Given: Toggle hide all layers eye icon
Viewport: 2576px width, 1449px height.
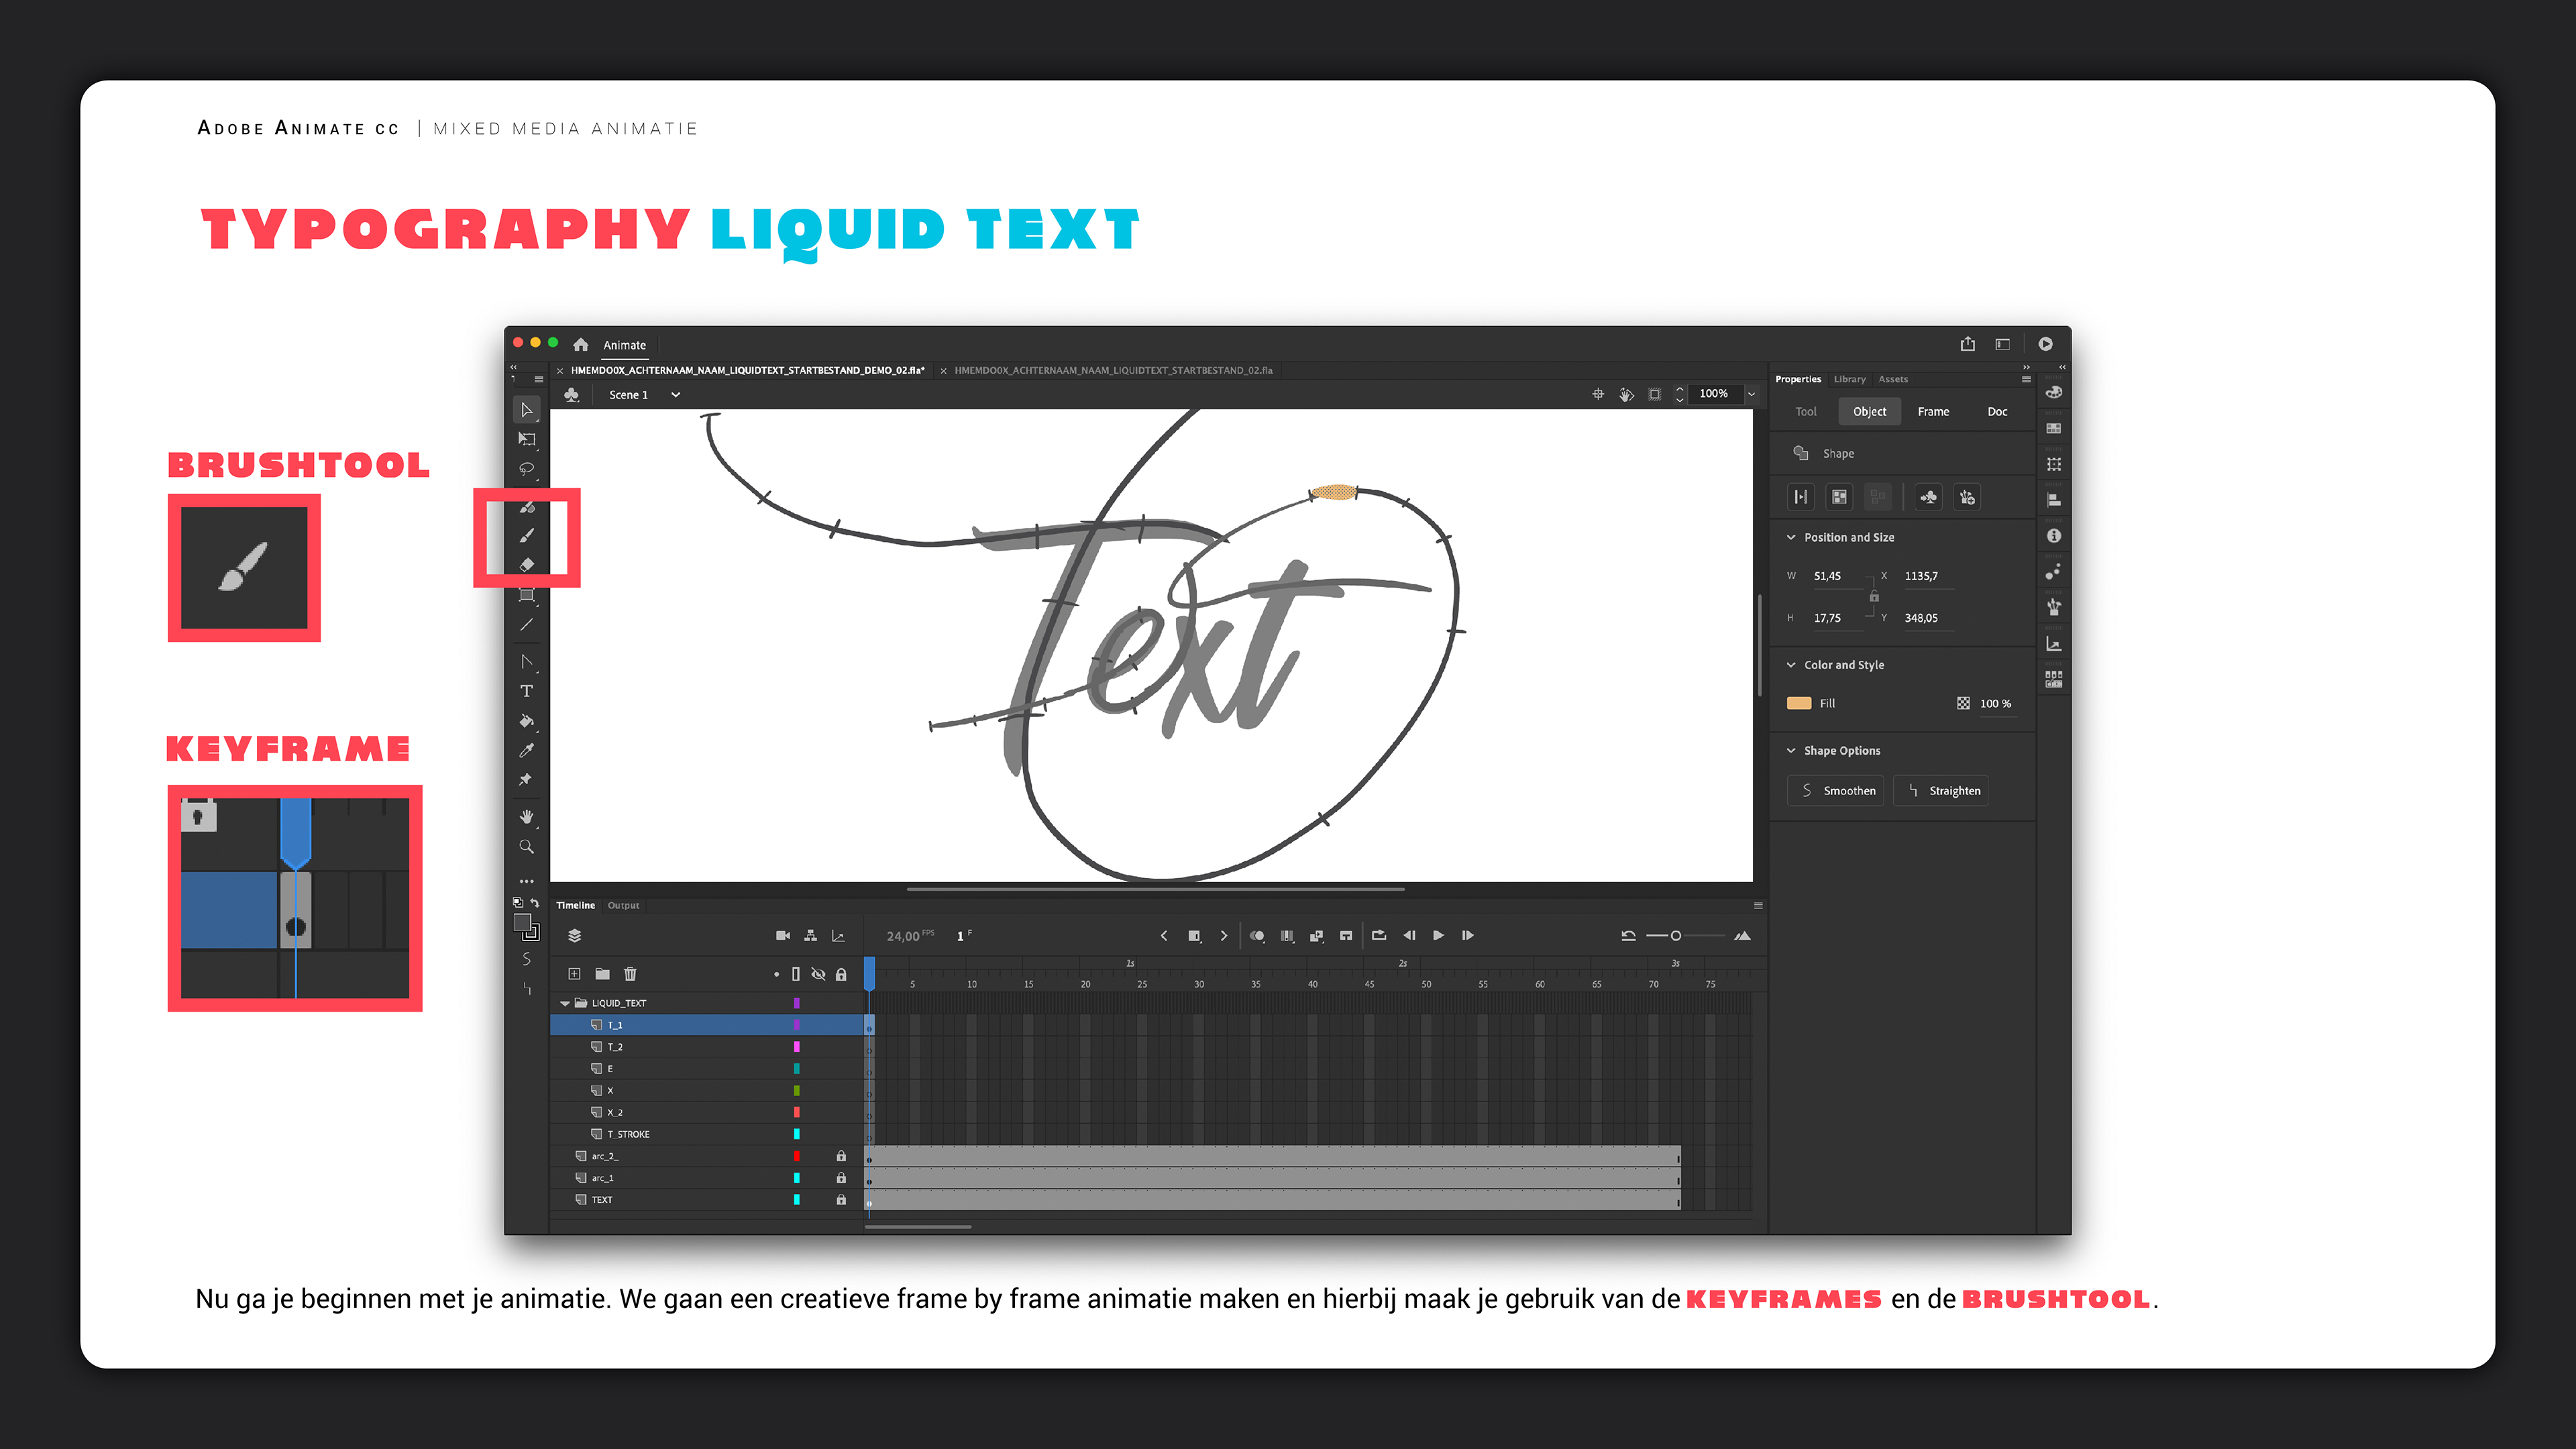Looking at the screenshot, I should [x=818, y=974].
